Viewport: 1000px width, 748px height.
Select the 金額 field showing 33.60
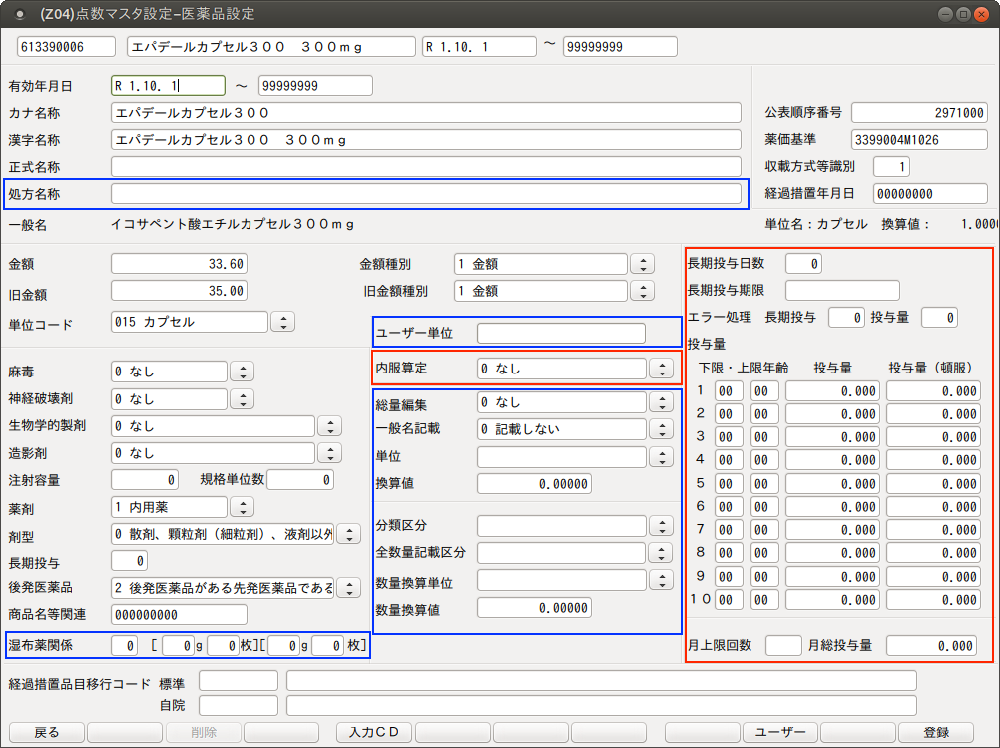(x=179, y=265)
